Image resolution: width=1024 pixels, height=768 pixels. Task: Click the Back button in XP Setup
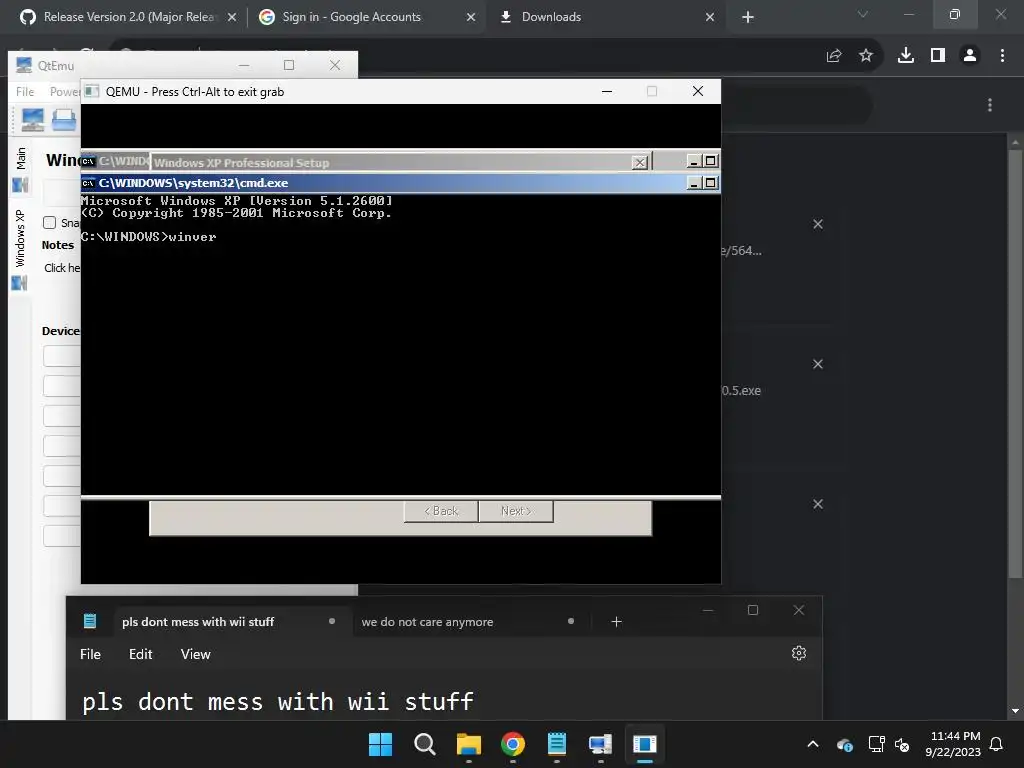(x=441, y=511)
